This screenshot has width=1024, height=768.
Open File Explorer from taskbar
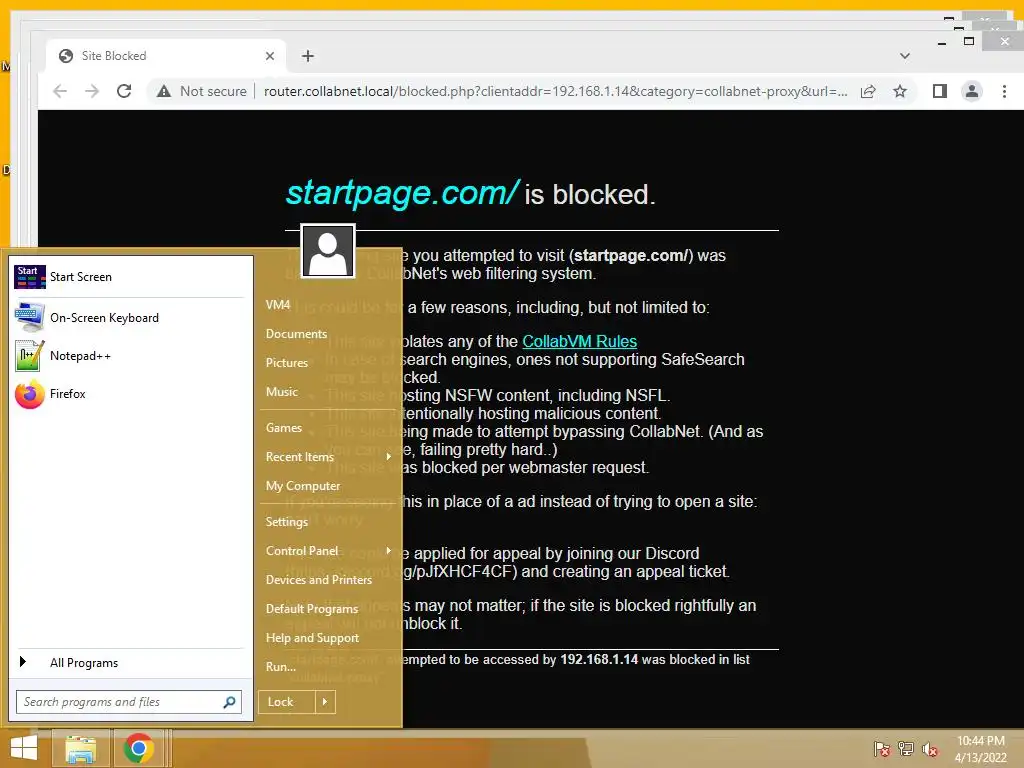point(80,748)
